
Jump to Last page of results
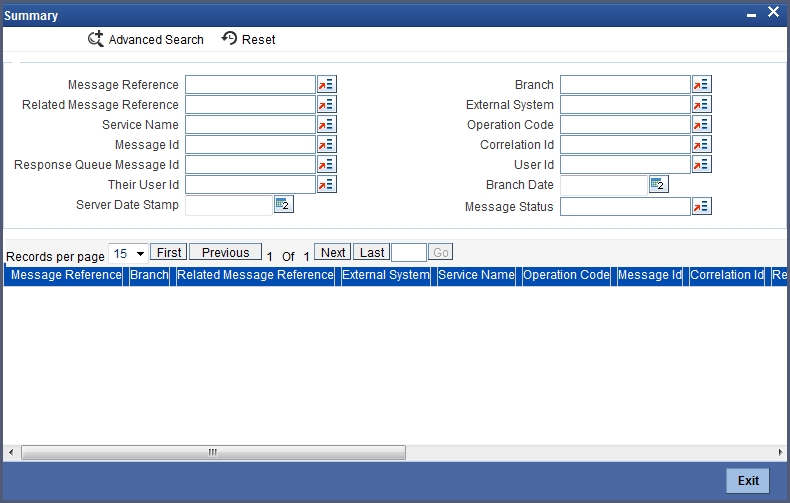[372, 252]
